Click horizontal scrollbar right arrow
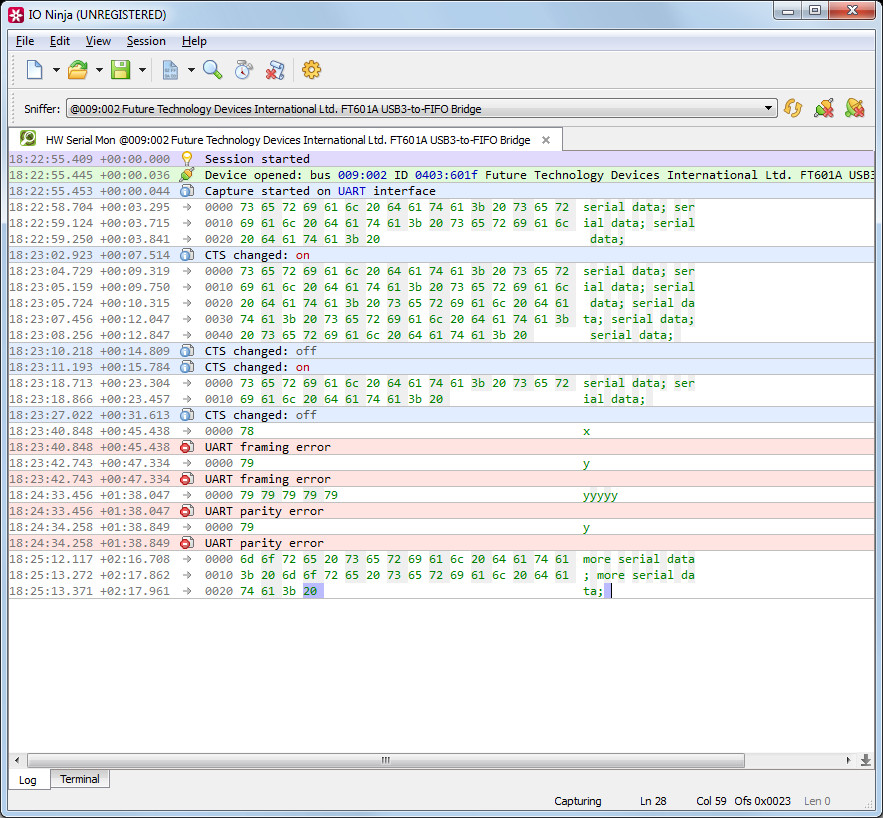The height and width of the screenshot is (818, 883). pos(848,761)
